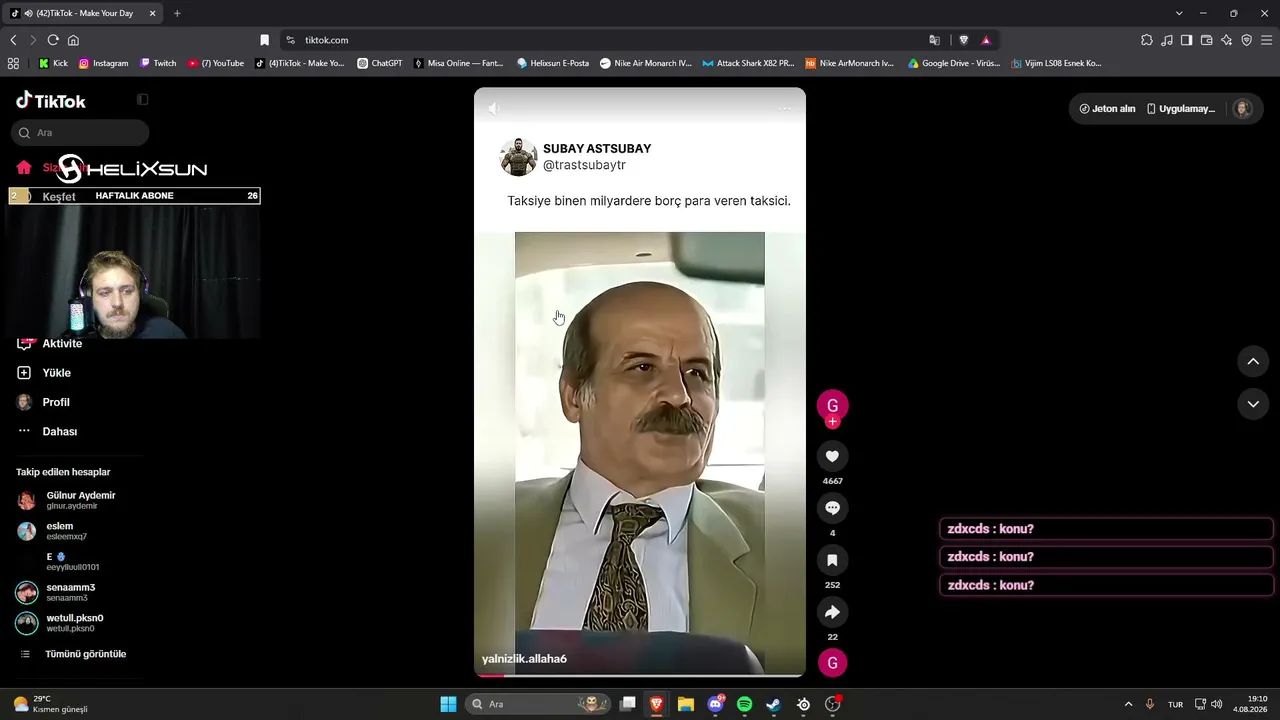Close the TikTok - Make Your Day tab
Screen dimensions: 1280x720
152,13
